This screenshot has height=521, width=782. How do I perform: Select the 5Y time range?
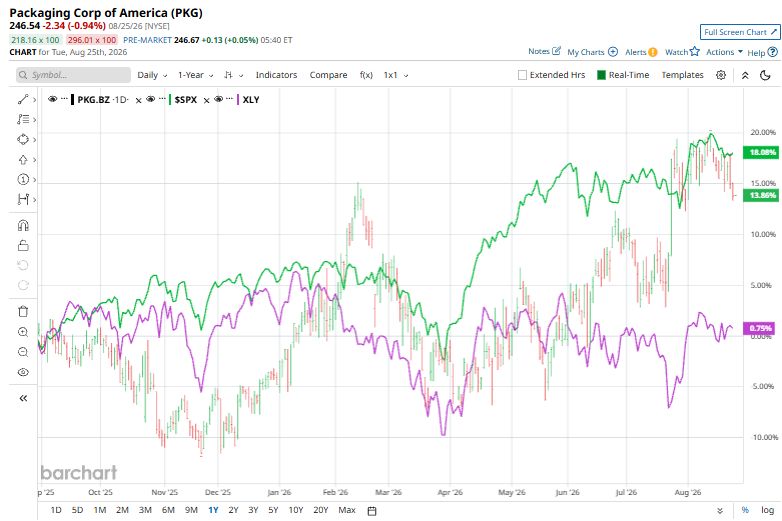tap(273, 510)
